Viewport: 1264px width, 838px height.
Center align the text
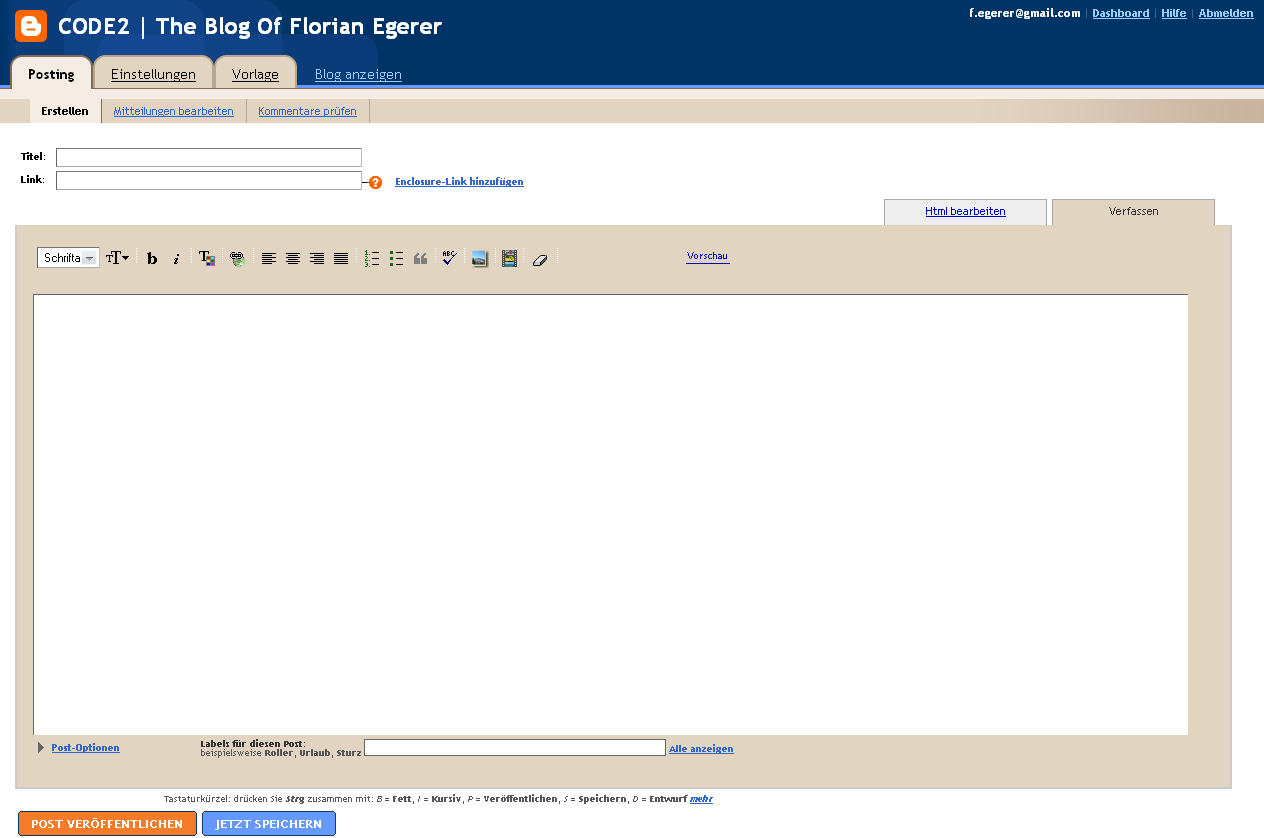point(293,258)
